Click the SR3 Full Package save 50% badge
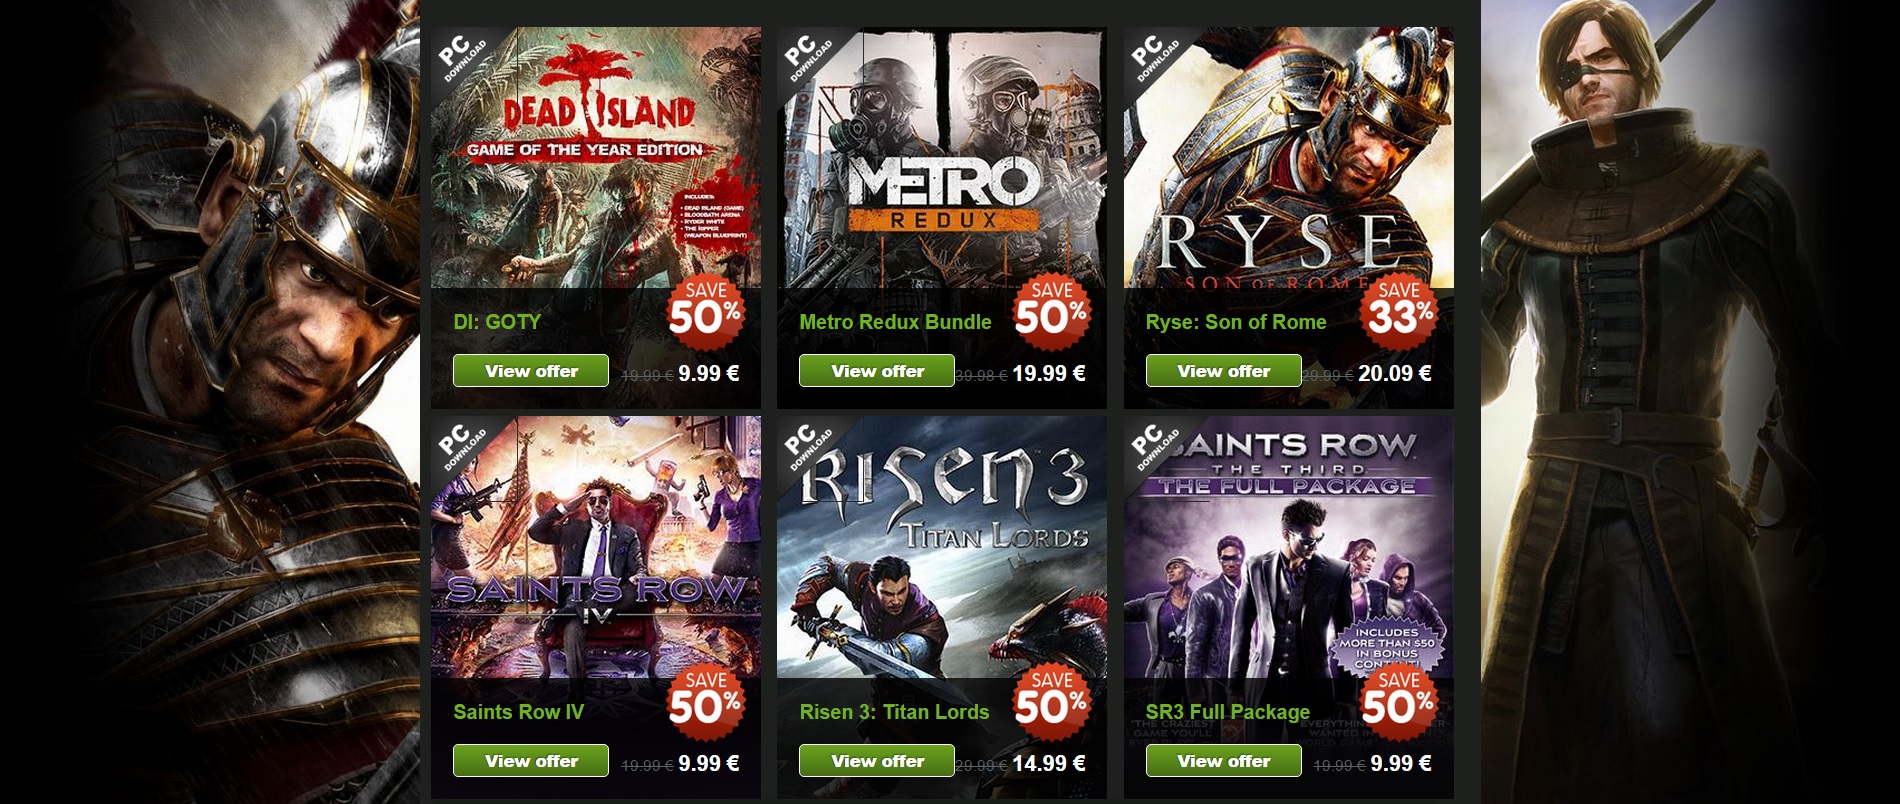 coord(1399,701)
